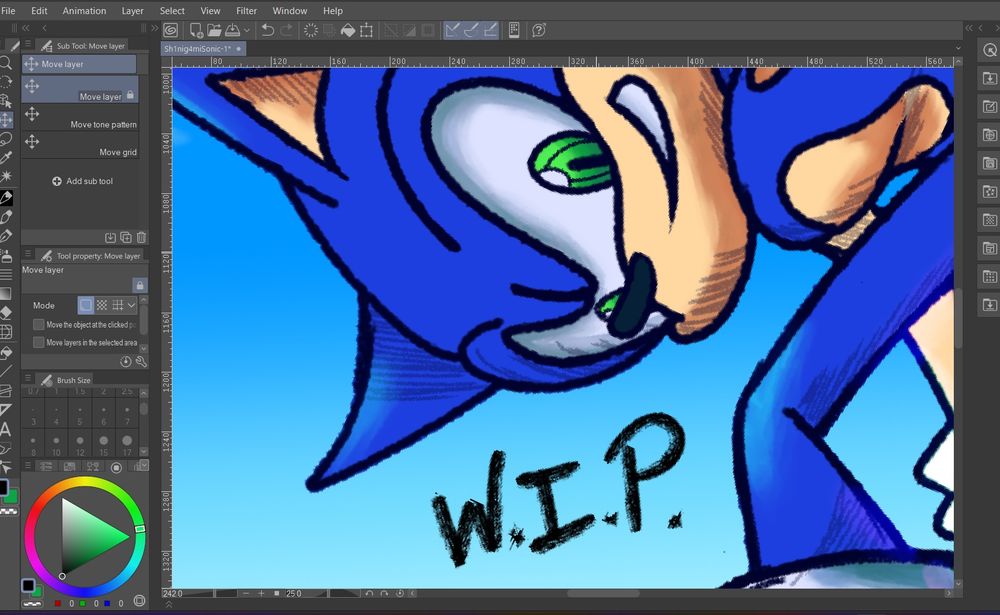Select the Fill bucket tool in tool palette

5,352
